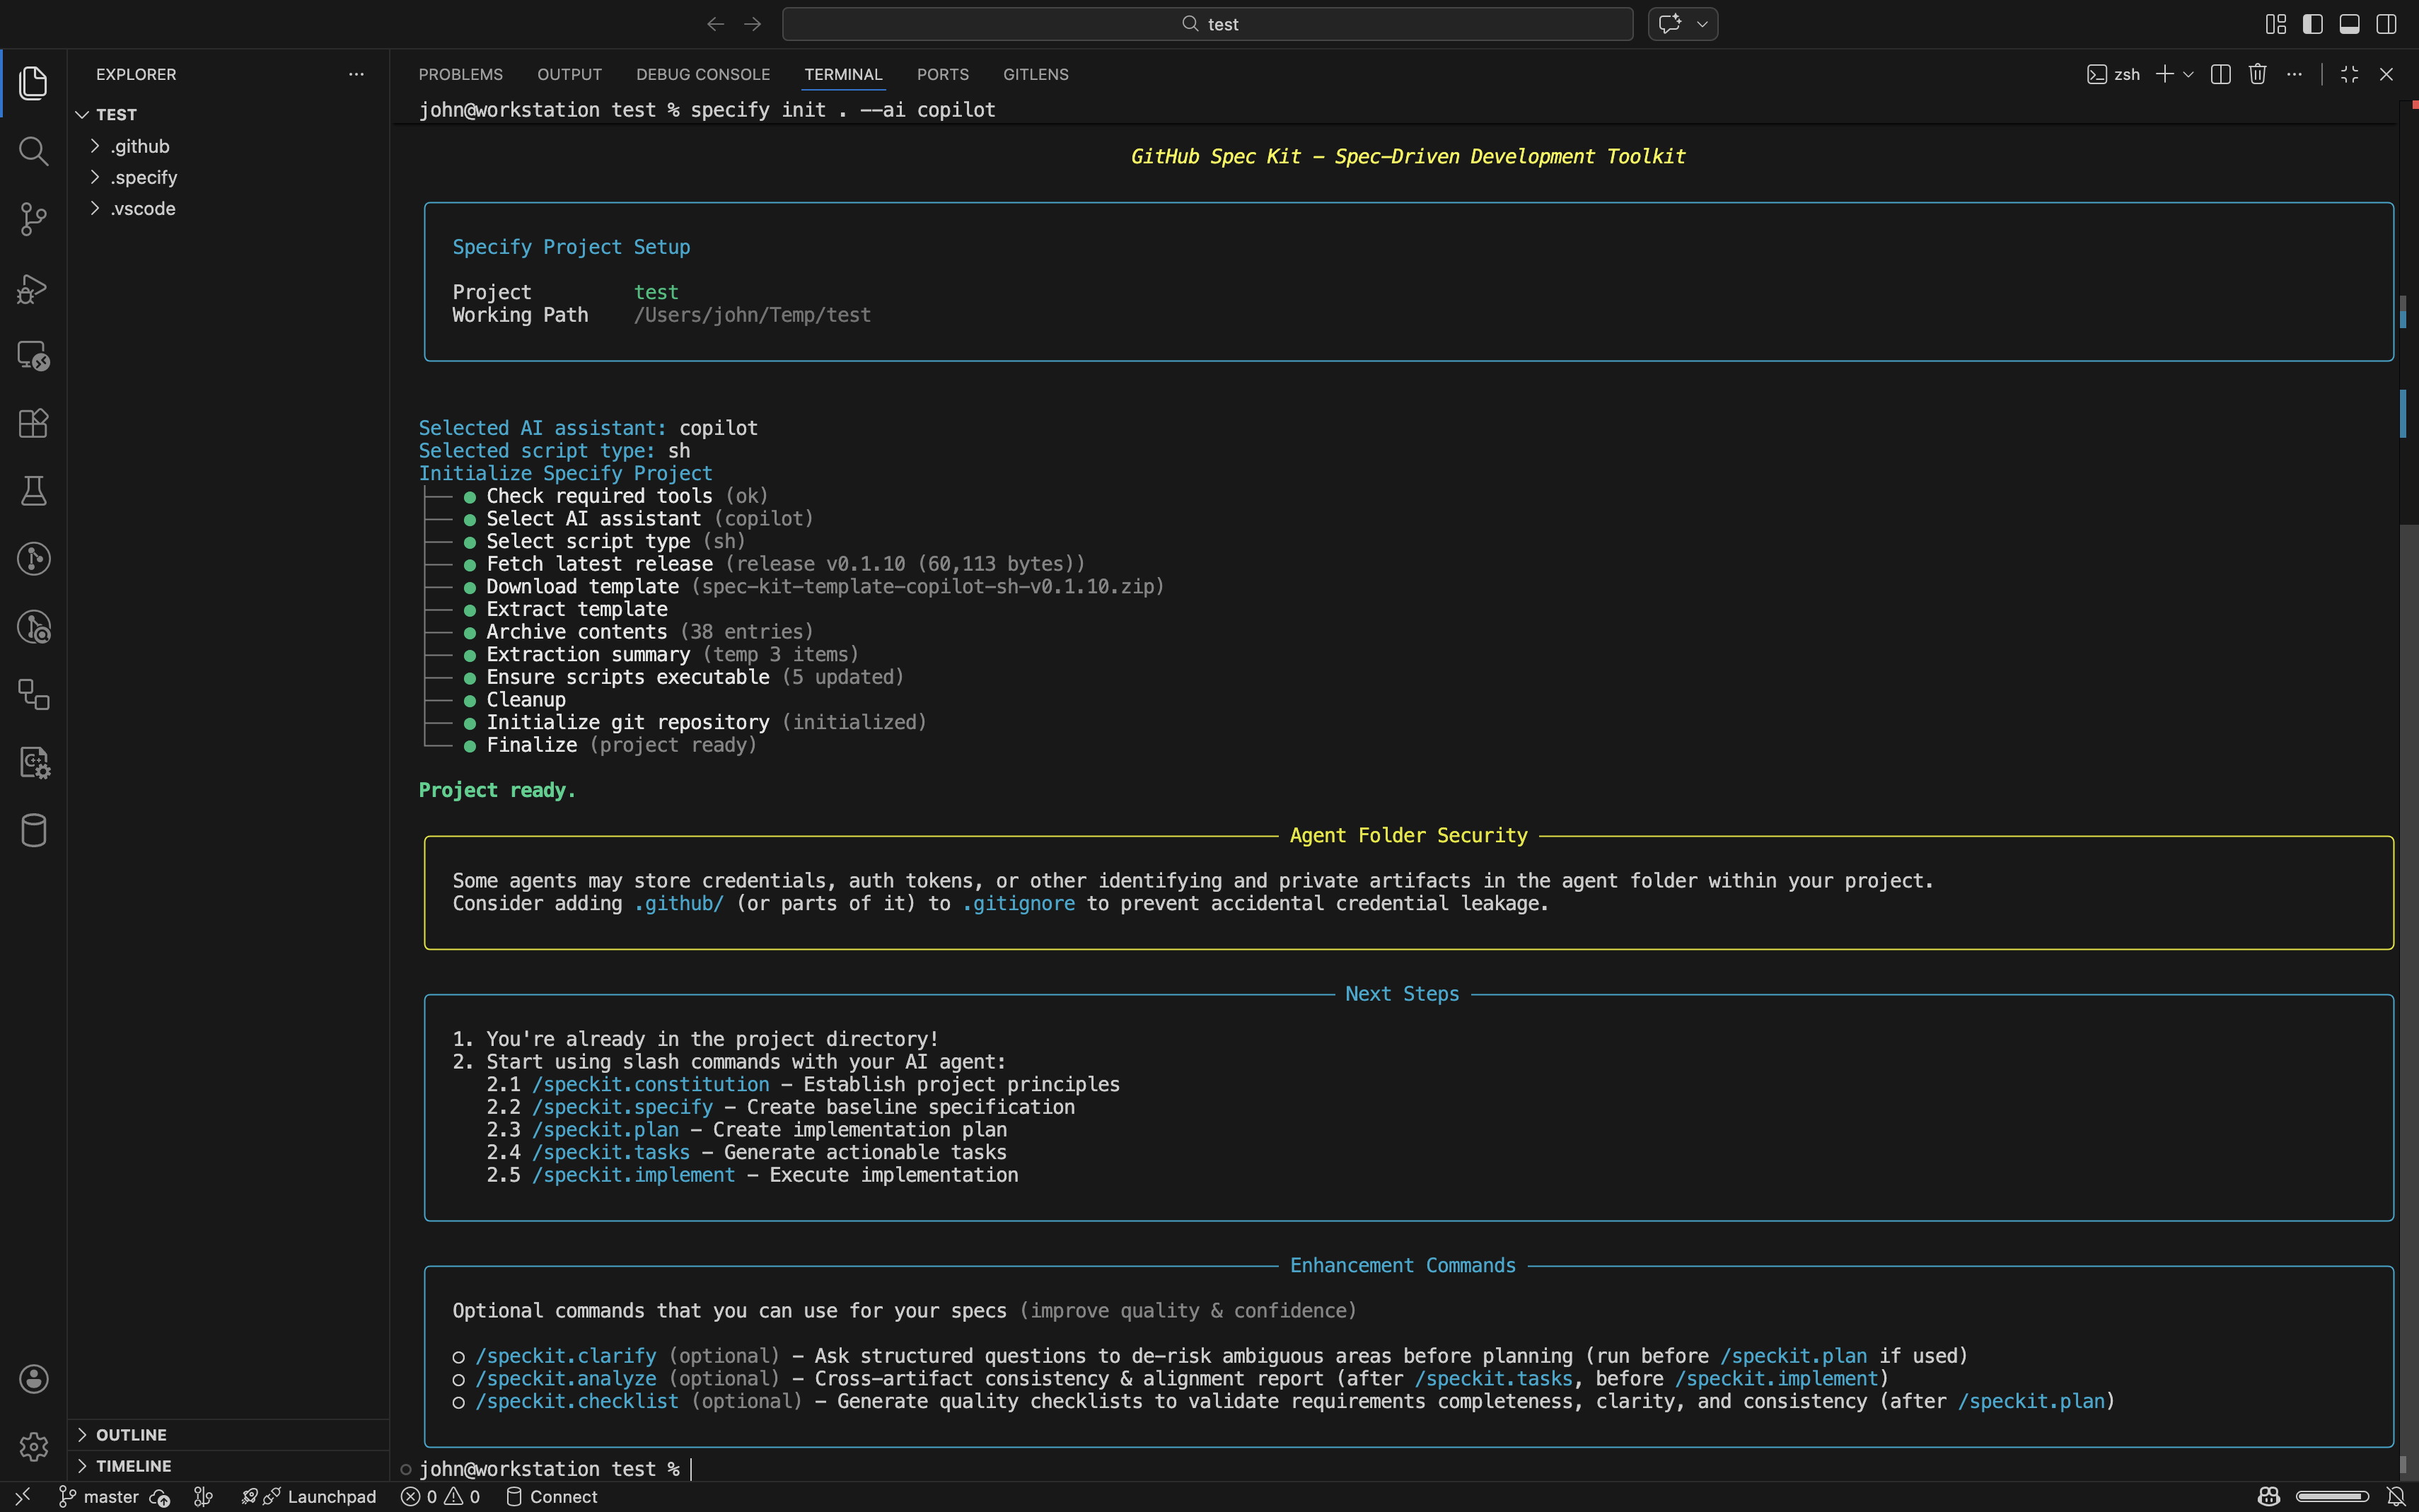
Task: Open the Testing flask view
Action: point(33,491)
